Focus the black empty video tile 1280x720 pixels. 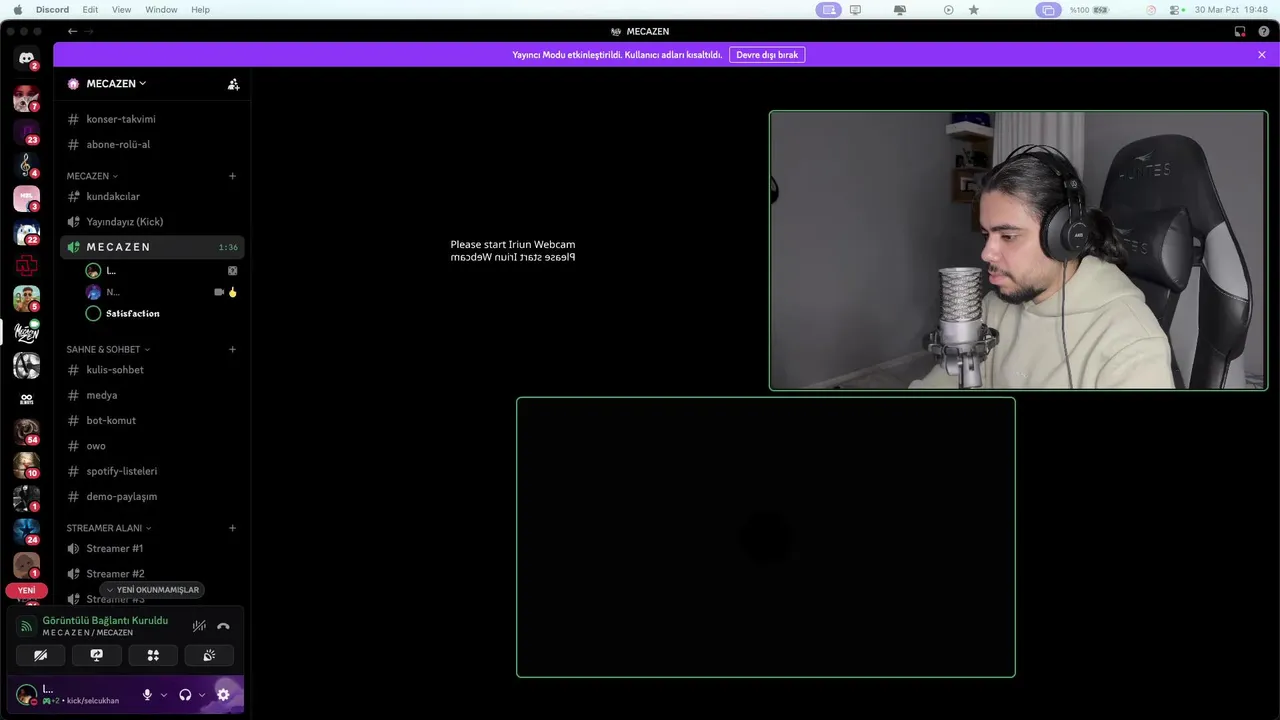pos(766,537)
